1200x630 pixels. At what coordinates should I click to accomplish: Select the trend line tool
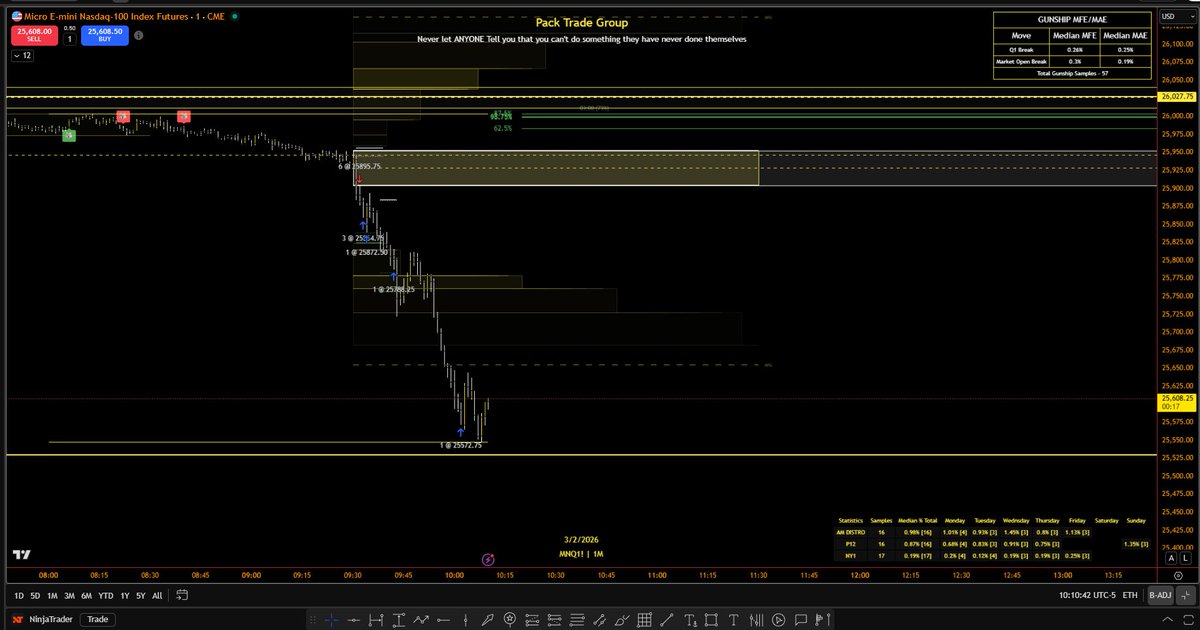(666, 620)
